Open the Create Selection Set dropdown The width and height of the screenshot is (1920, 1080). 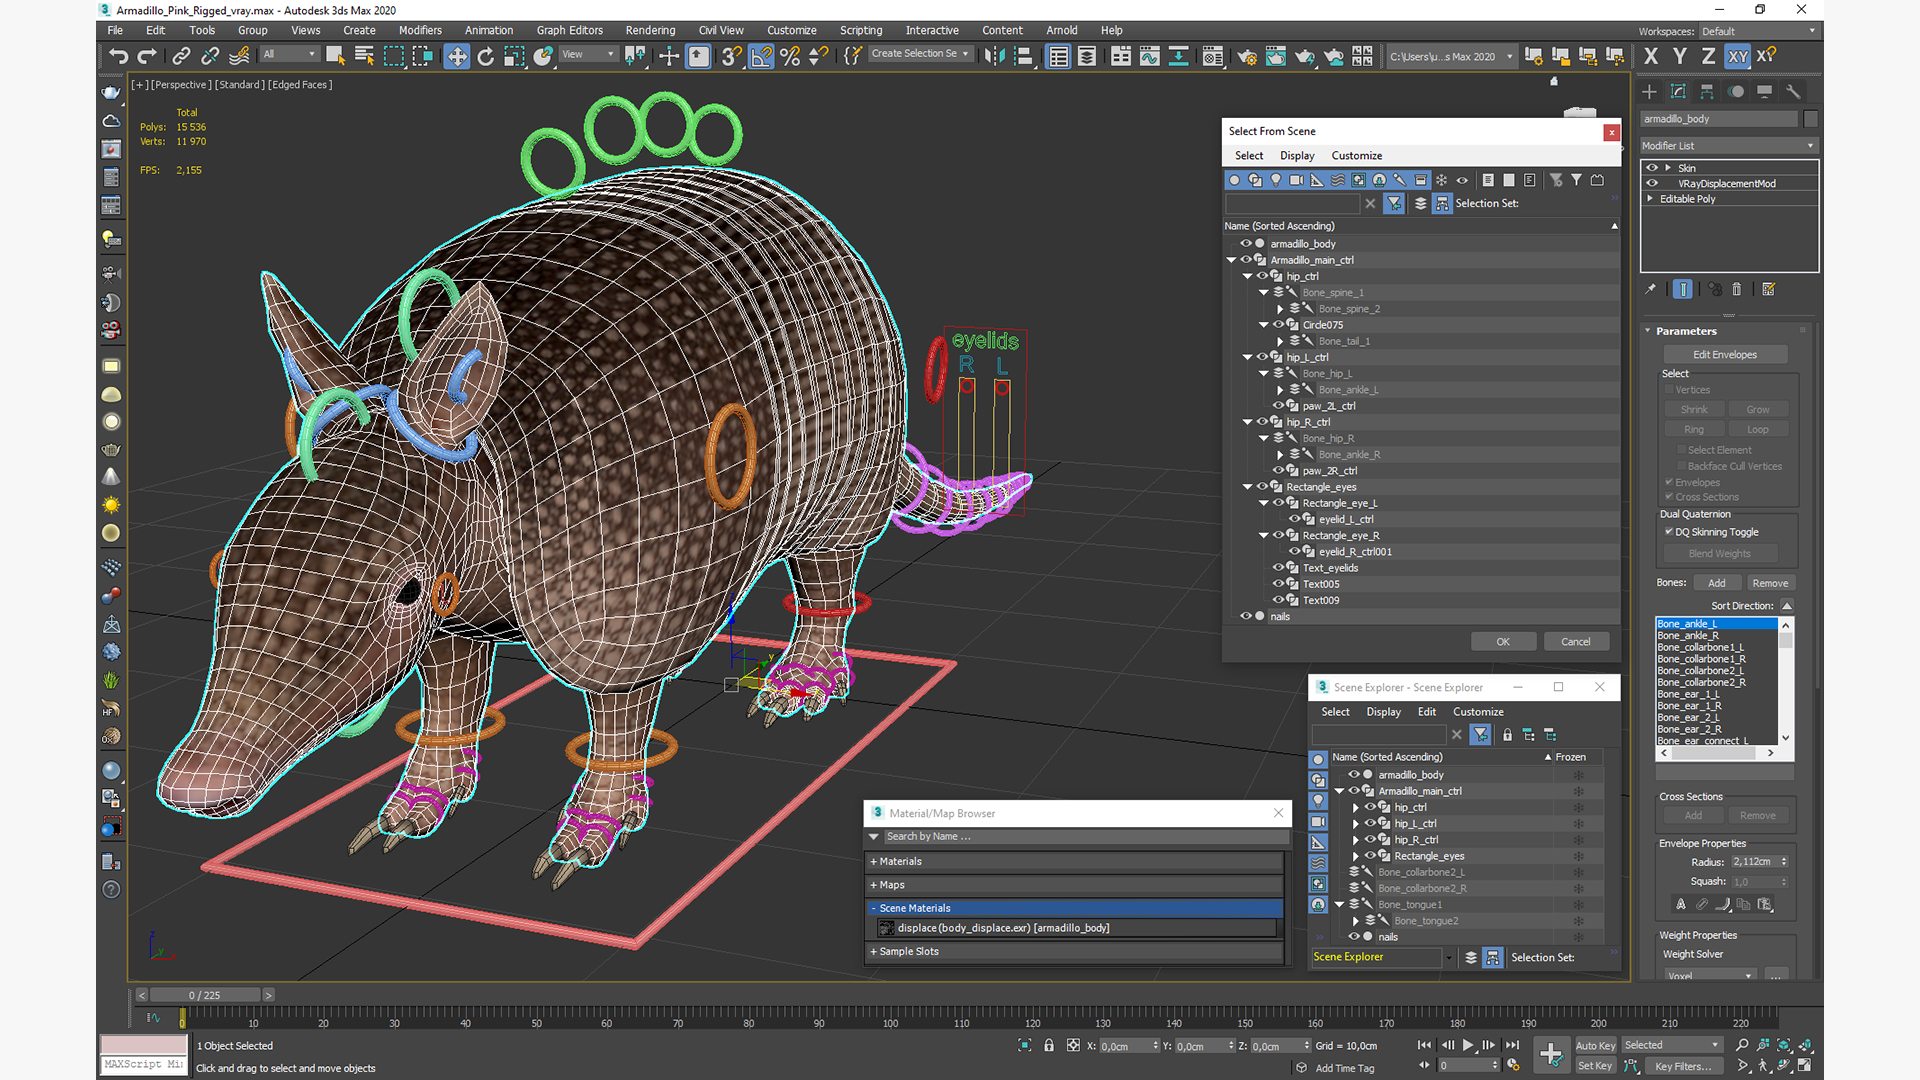(x=919, y=54)
